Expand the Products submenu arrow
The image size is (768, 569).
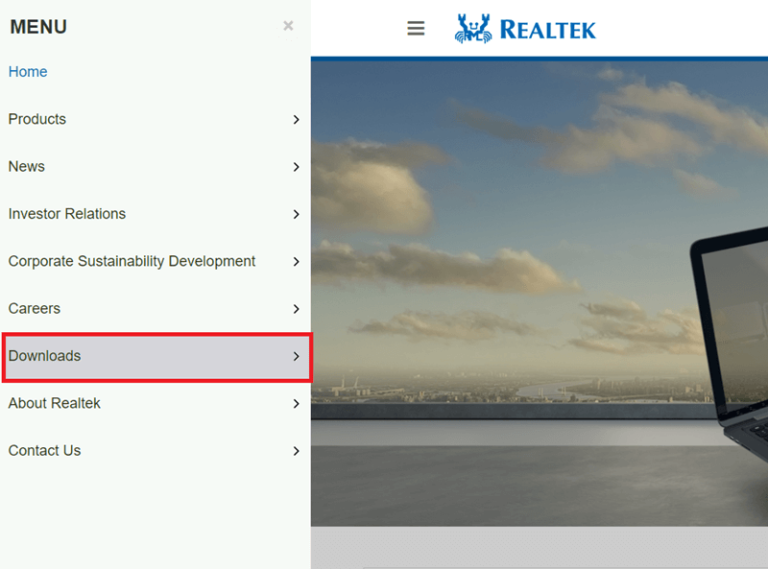click(296, 120)
